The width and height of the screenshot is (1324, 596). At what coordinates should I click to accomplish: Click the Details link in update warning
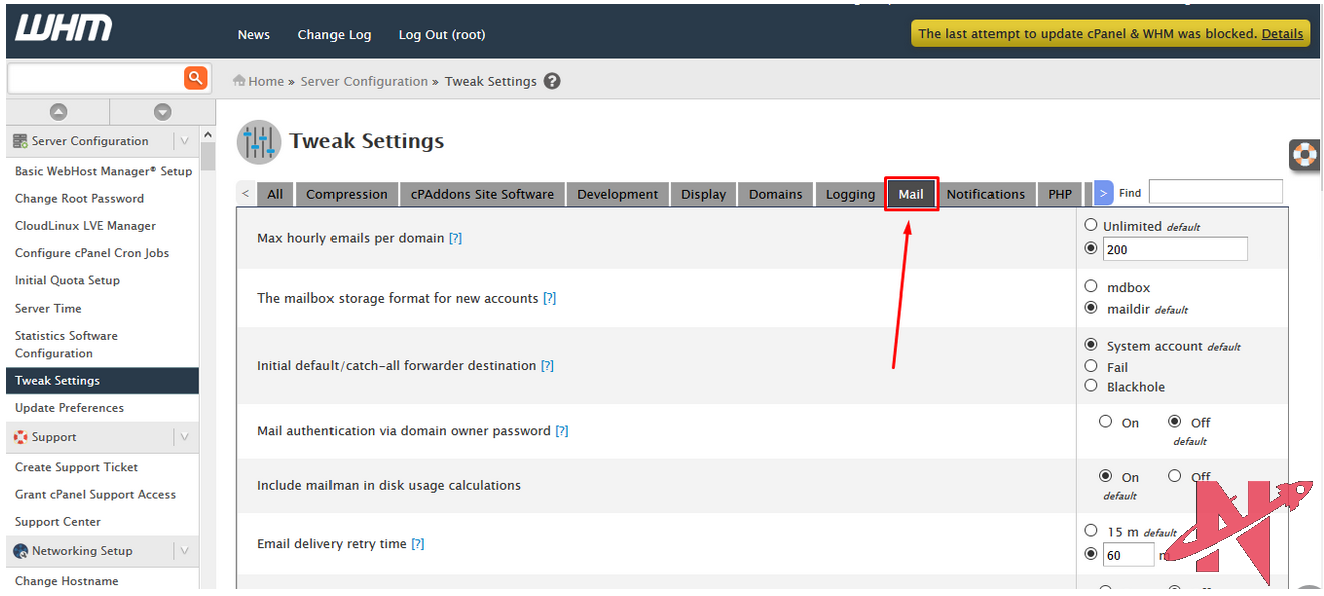[1282, 34]
